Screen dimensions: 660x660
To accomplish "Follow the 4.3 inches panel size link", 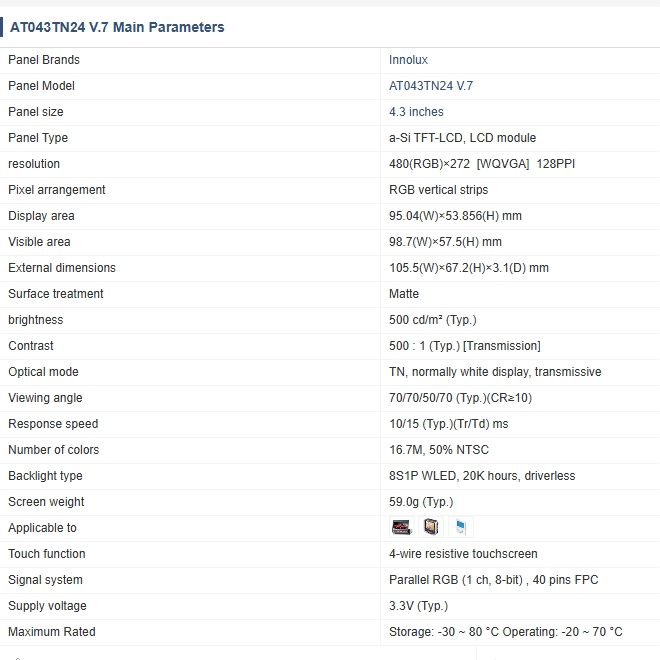I will [x=416, y=112].
